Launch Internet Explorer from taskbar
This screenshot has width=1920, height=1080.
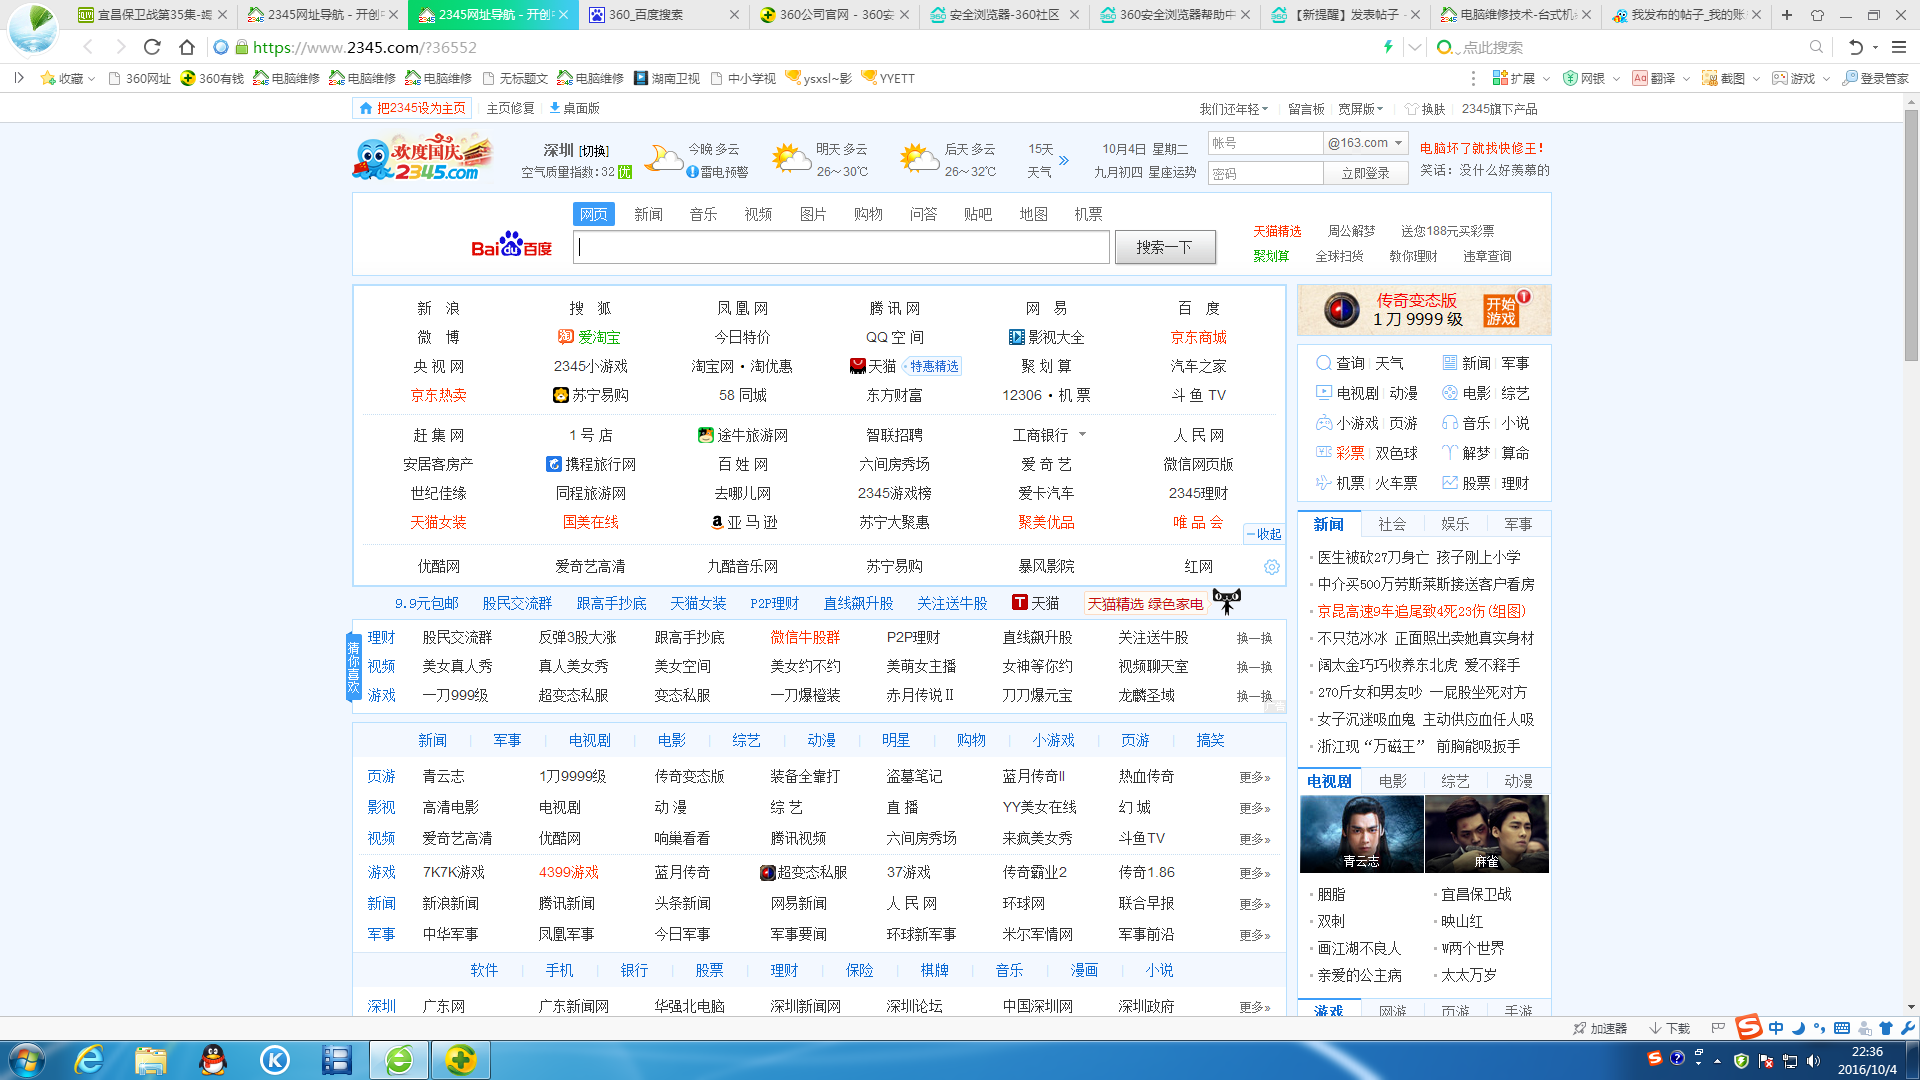[89, 1060]
